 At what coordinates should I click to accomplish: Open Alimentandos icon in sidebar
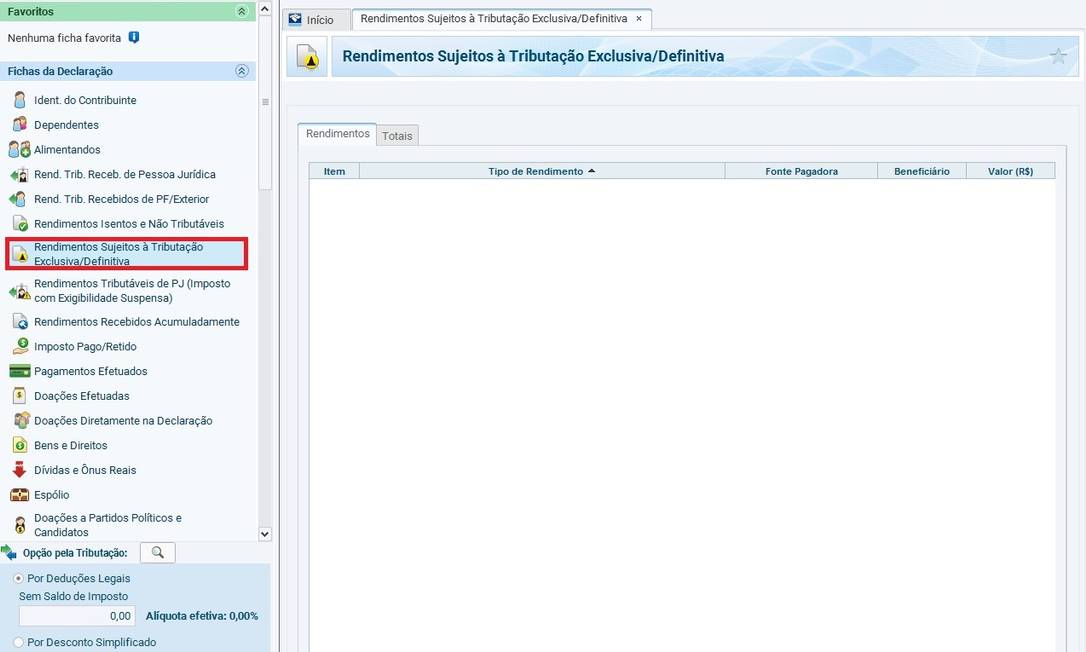[x=19, y=150]
